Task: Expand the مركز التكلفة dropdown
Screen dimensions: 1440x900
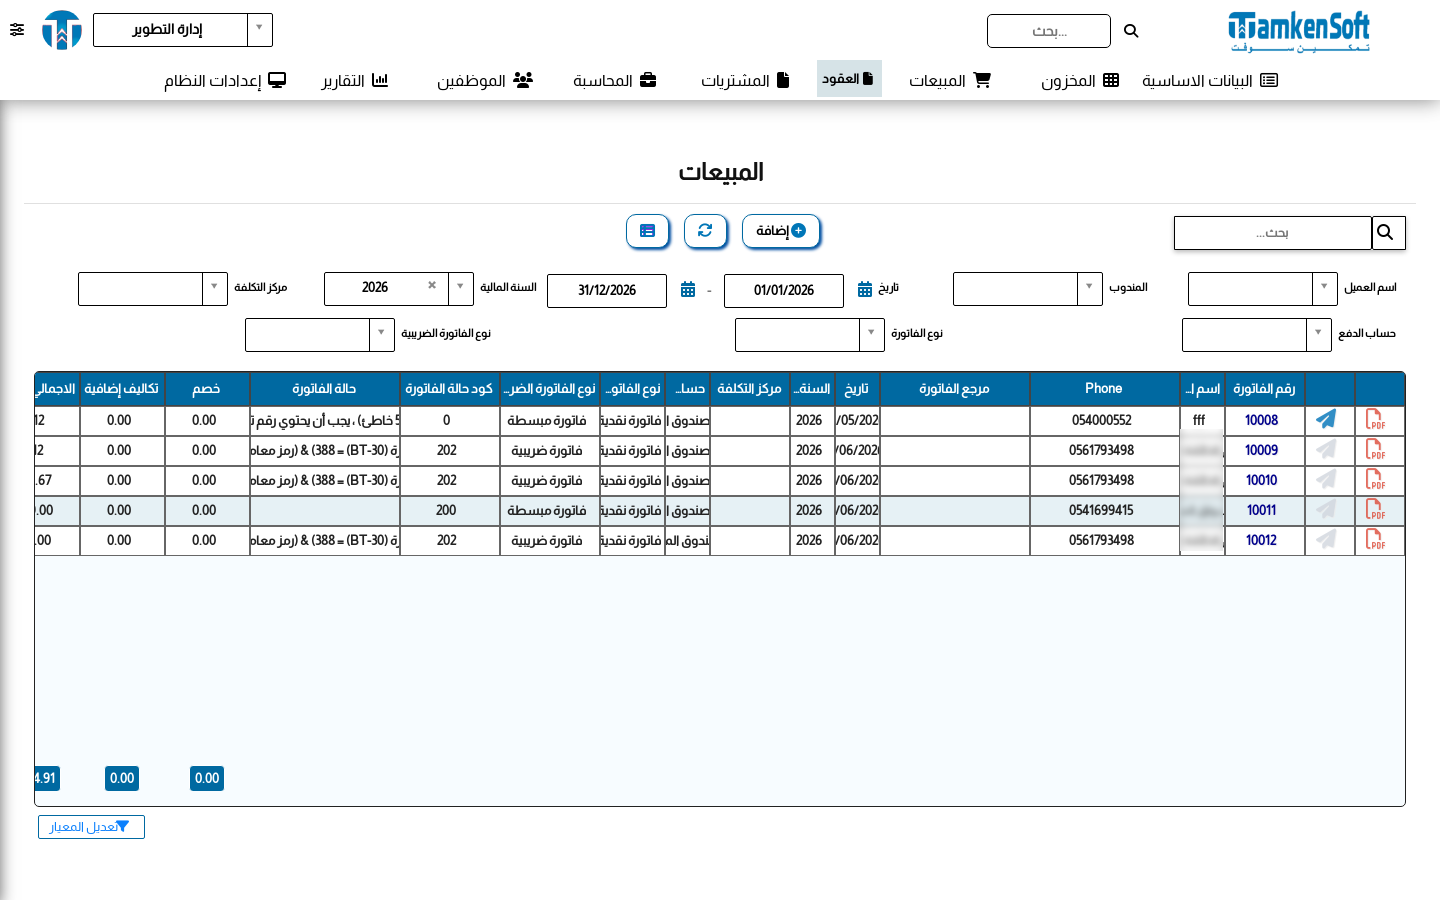Action: click(215, 289)
